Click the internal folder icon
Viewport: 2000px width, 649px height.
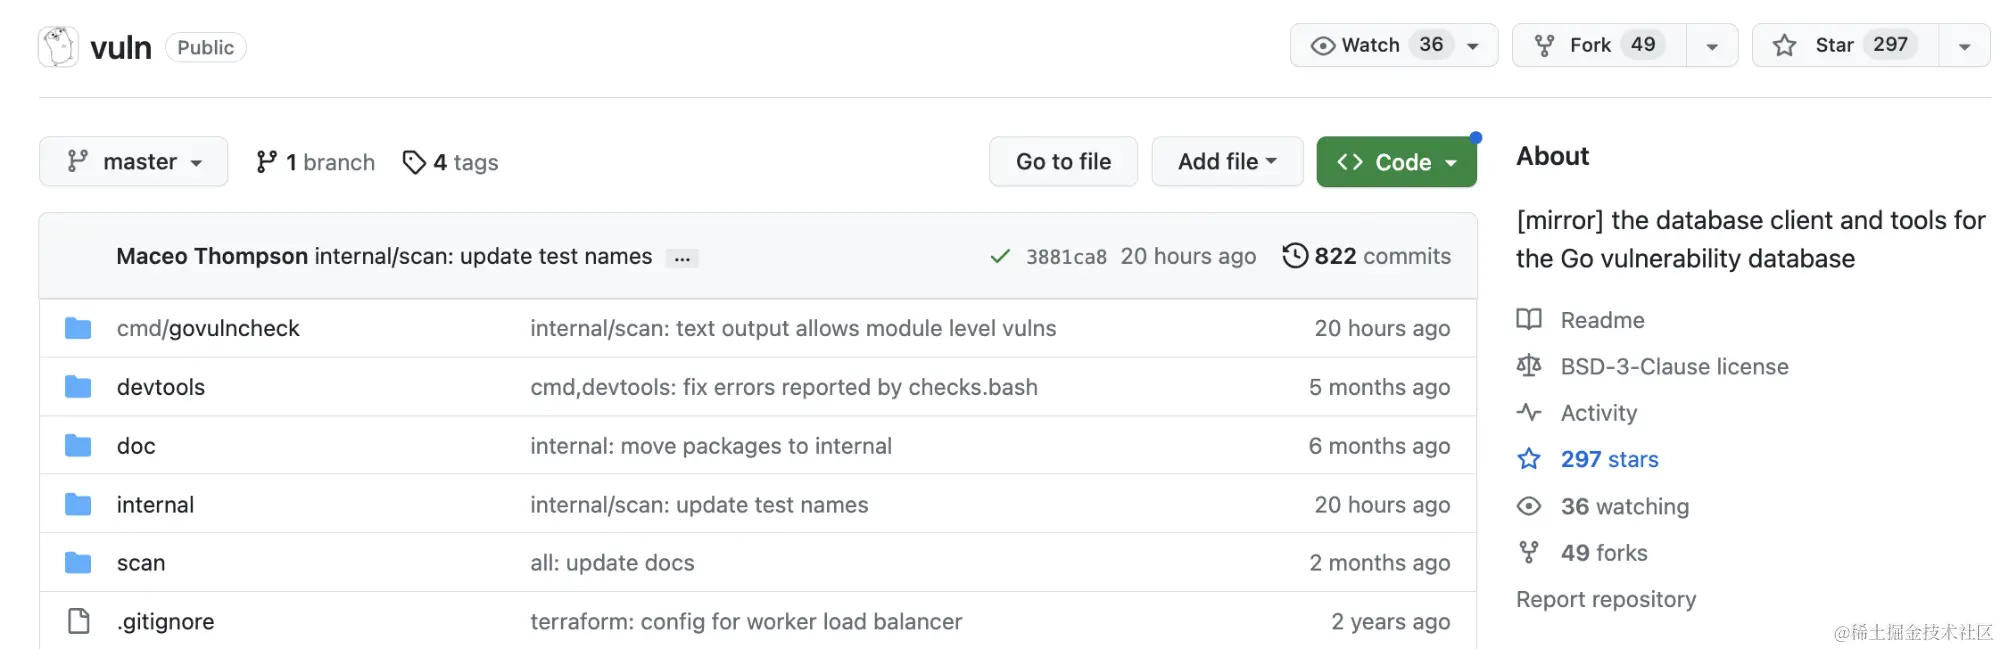pyautogui.click(x=78, y=504)
